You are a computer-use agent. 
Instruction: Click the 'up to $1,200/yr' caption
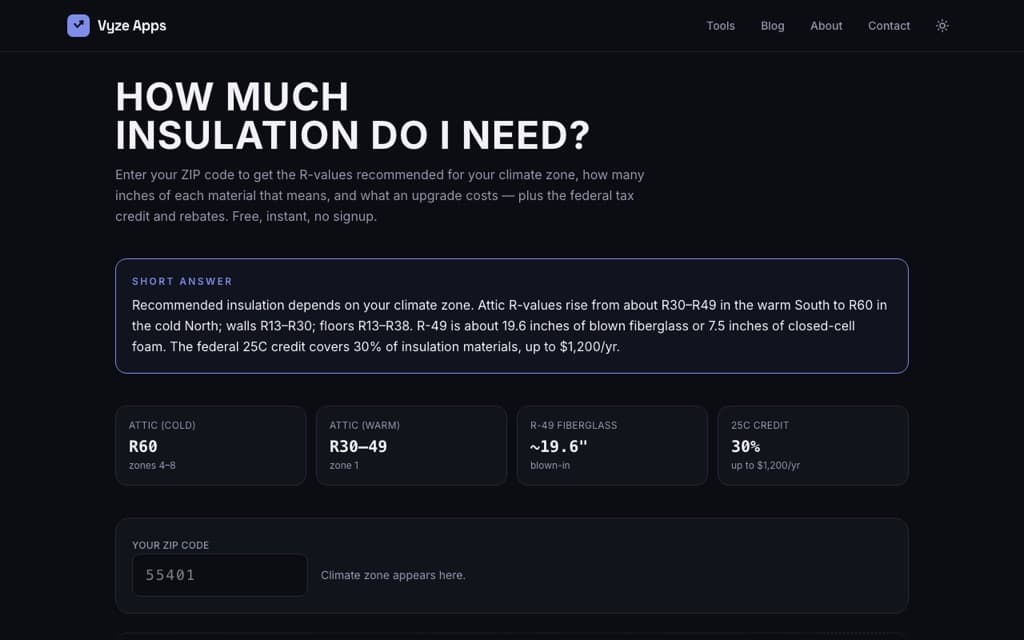click(x=765, y=466)
